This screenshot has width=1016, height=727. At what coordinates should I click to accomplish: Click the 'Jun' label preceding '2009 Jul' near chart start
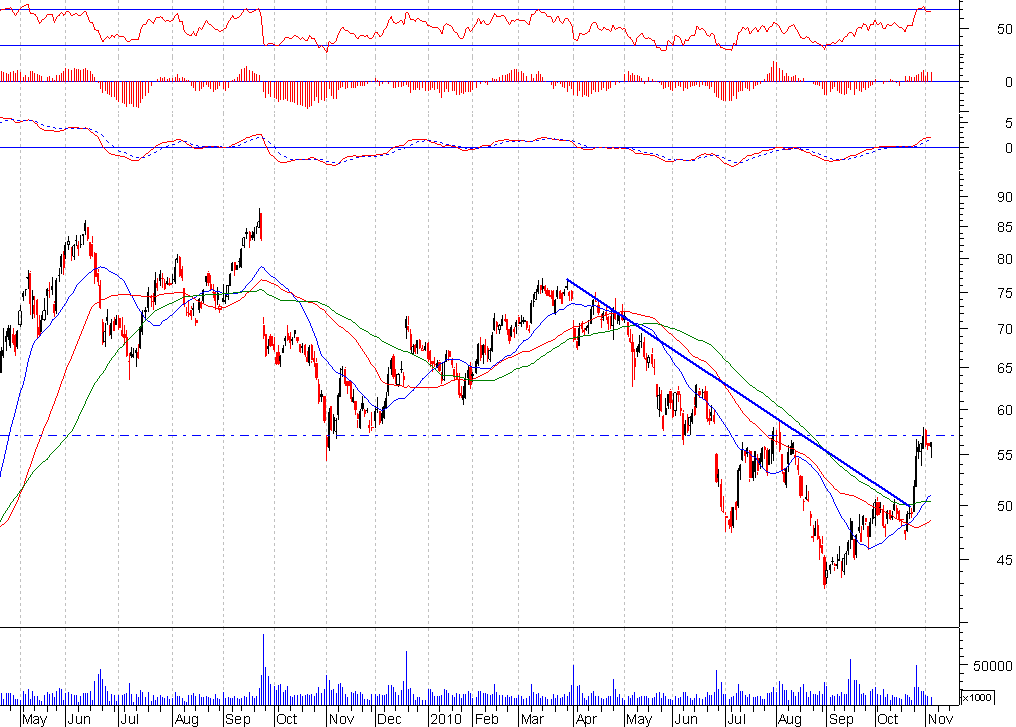pyautogui.click(x=78, y=719)
